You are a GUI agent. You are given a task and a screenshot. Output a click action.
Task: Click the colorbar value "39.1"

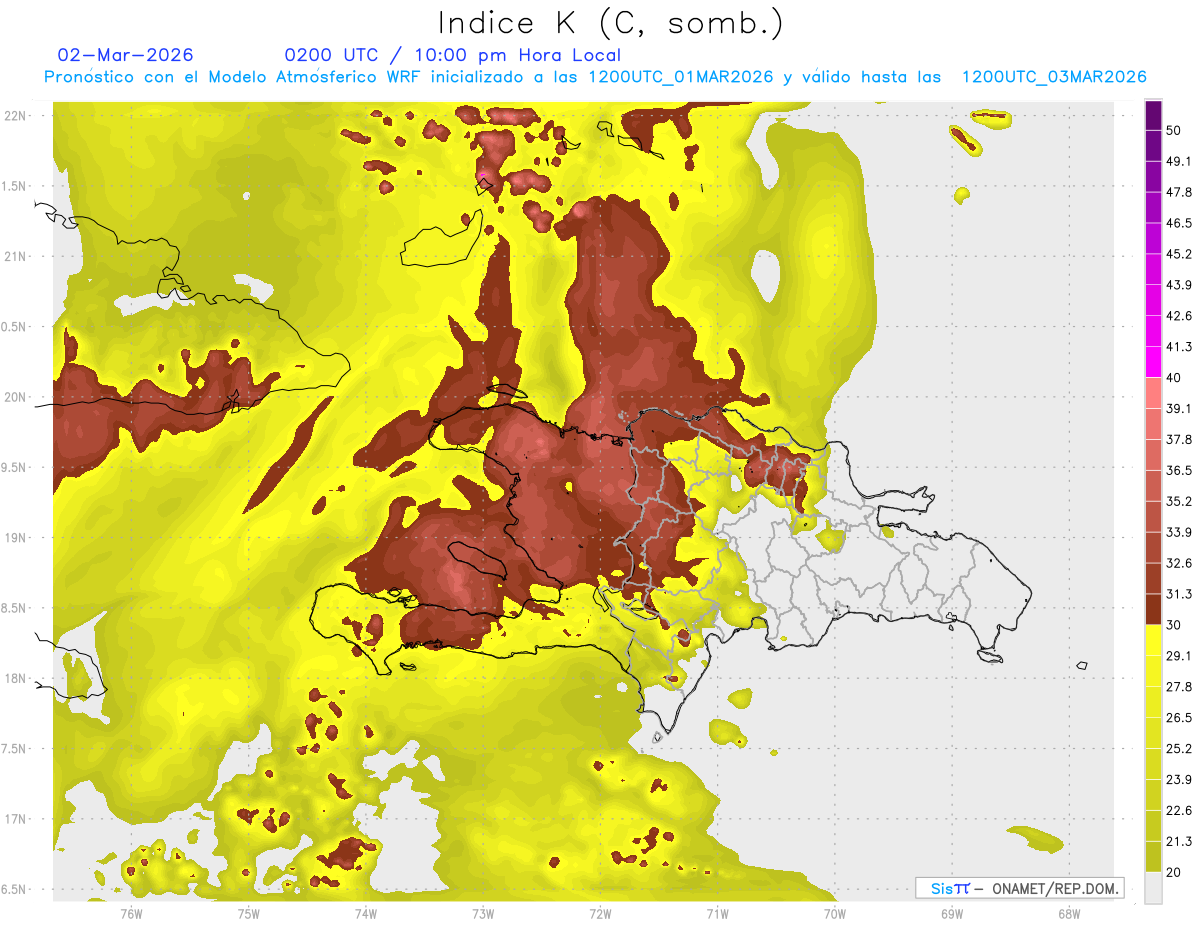1180,408
